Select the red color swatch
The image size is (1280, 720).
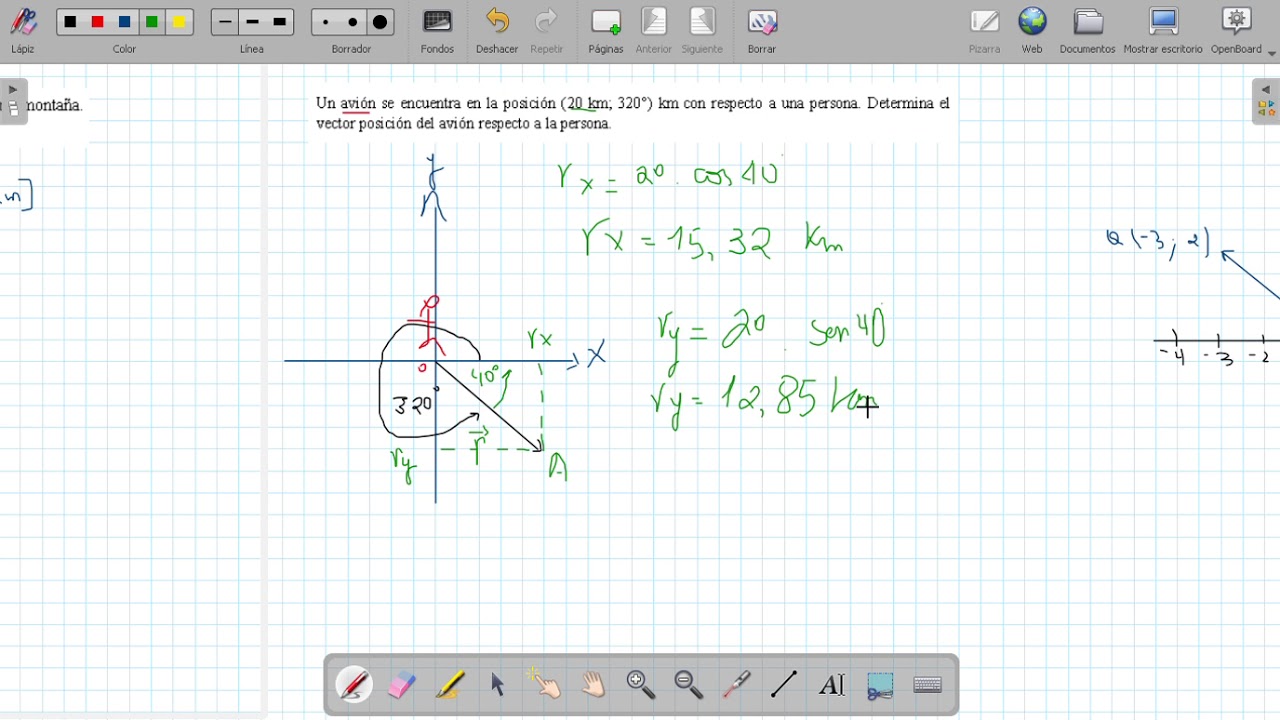97,22
